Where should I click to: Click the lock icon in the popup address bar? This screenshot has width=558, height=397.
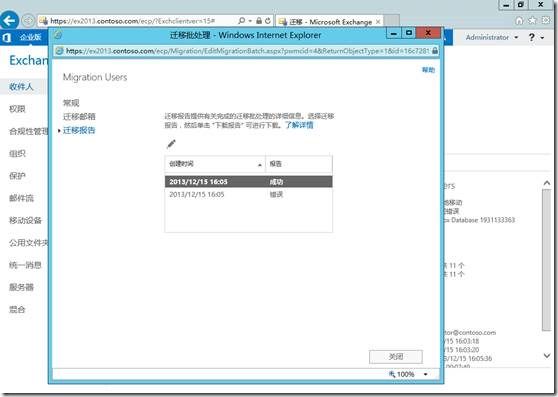tap(435, 51)
